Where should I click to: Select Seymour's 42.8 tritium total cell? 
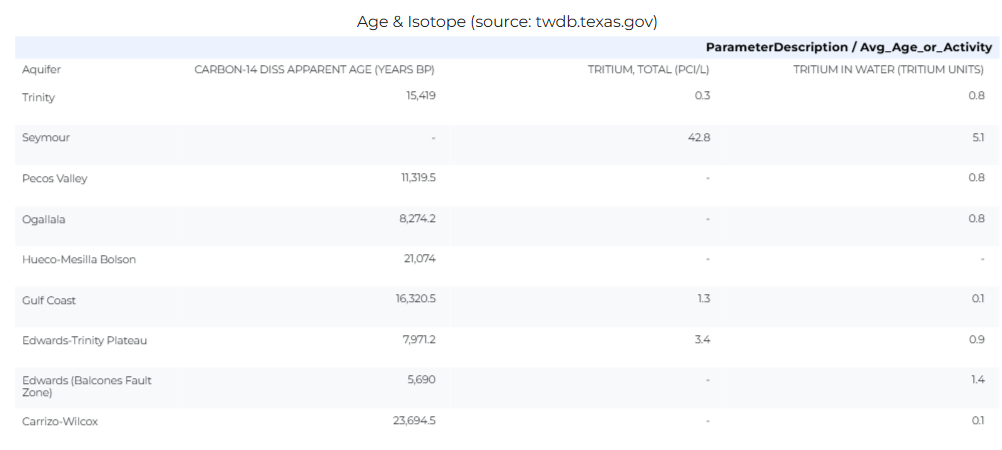click(698, 137)
